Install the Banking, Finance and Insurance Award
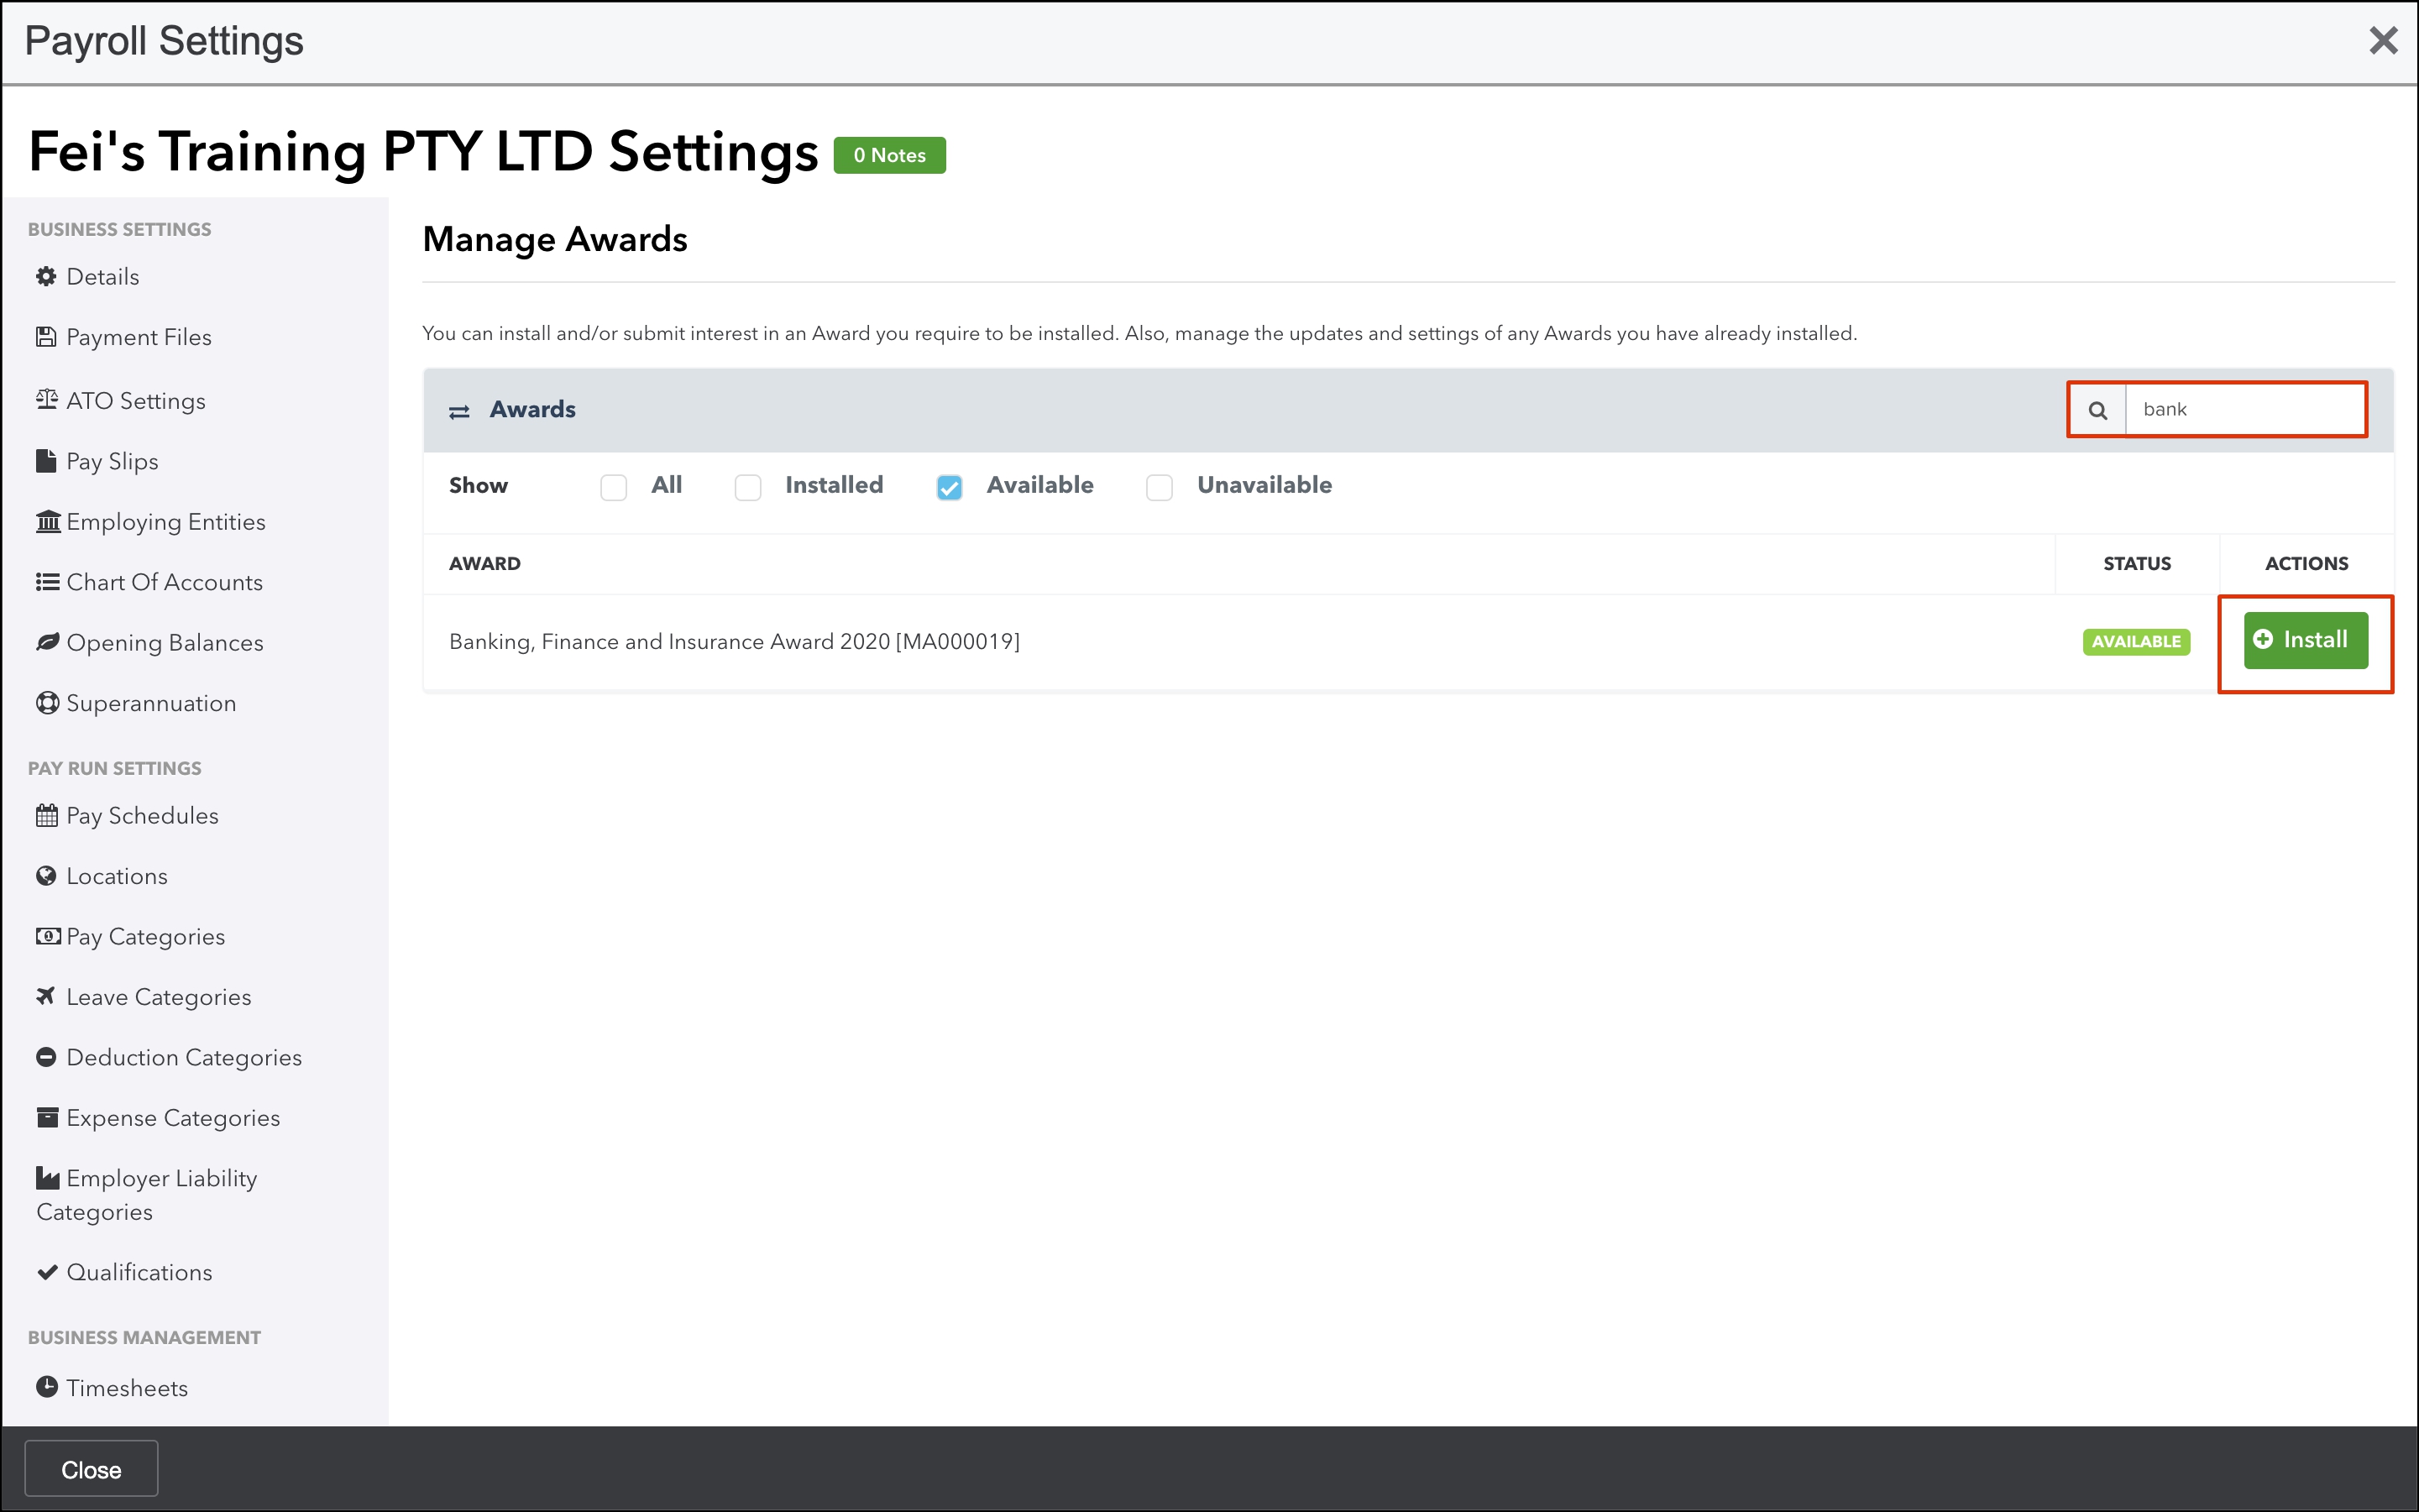2419x1512 pixels. [2305, 640]
